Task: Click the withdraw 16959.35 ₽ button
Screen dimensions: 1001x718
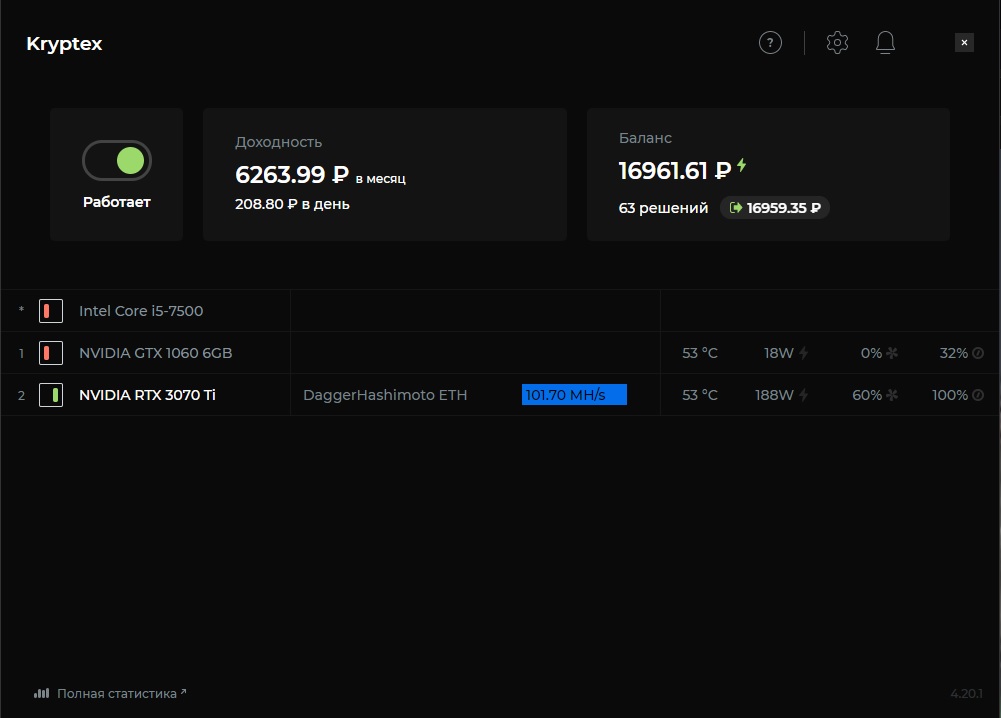Action: (774, 207)
